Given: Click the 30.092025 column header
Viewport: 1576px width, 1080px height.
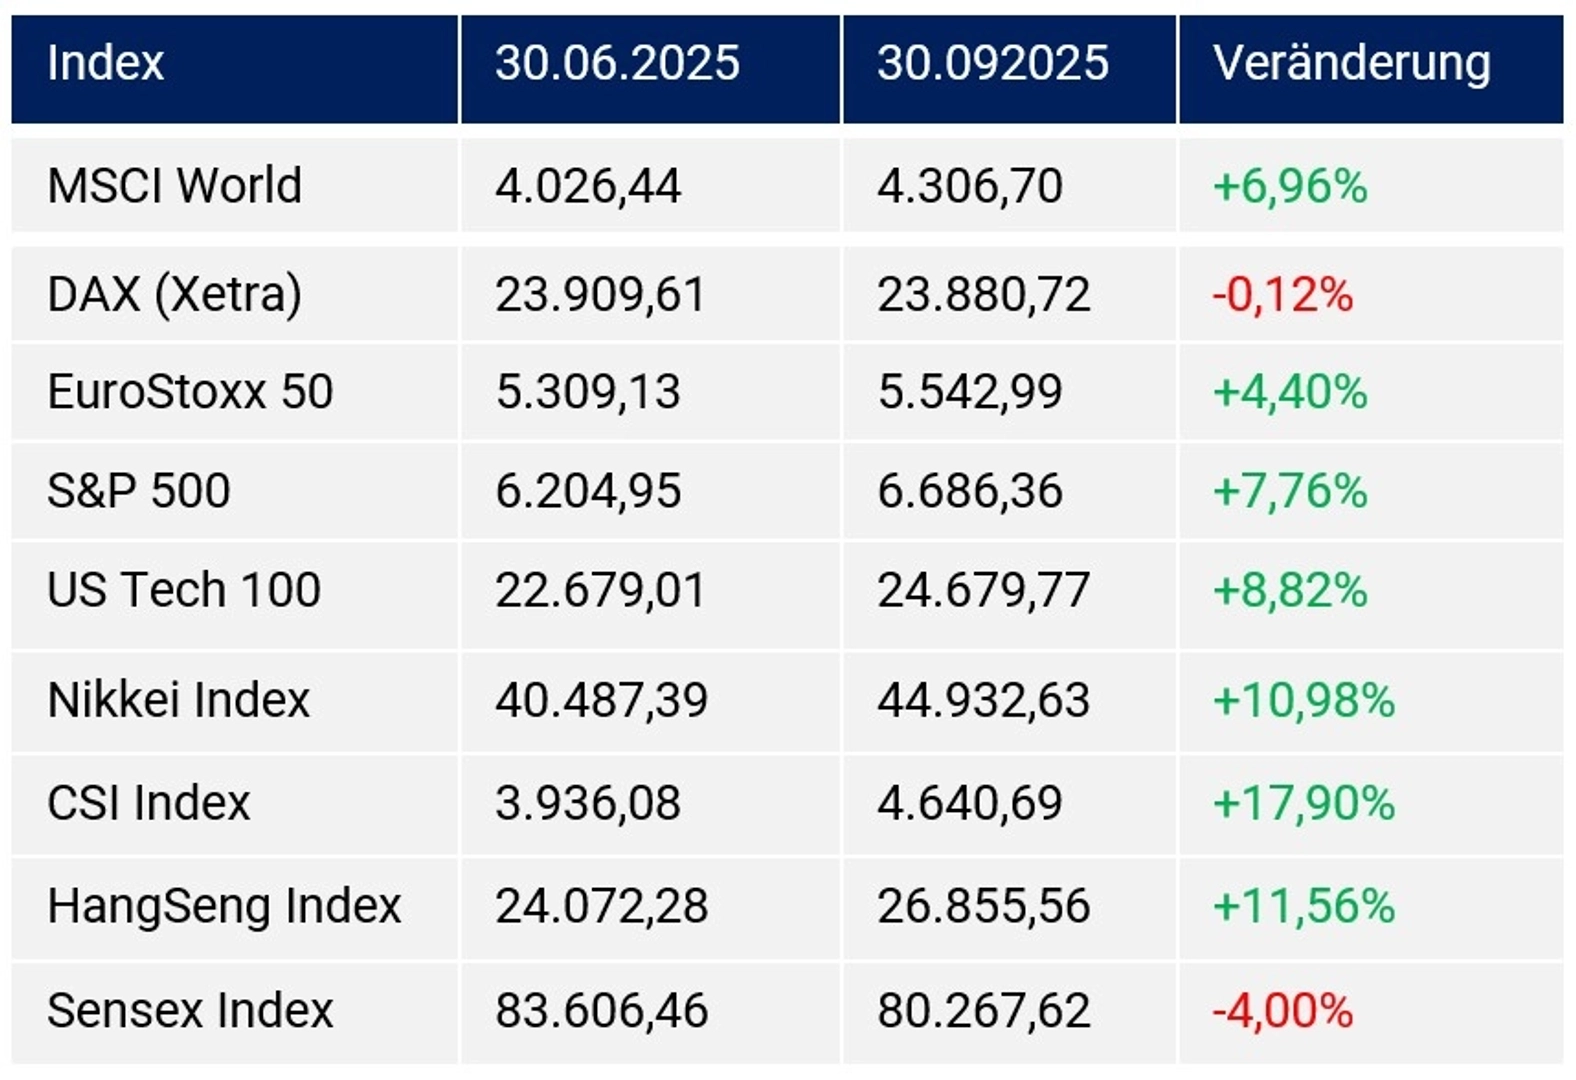Looking at the screenshot, I should 992,63.
